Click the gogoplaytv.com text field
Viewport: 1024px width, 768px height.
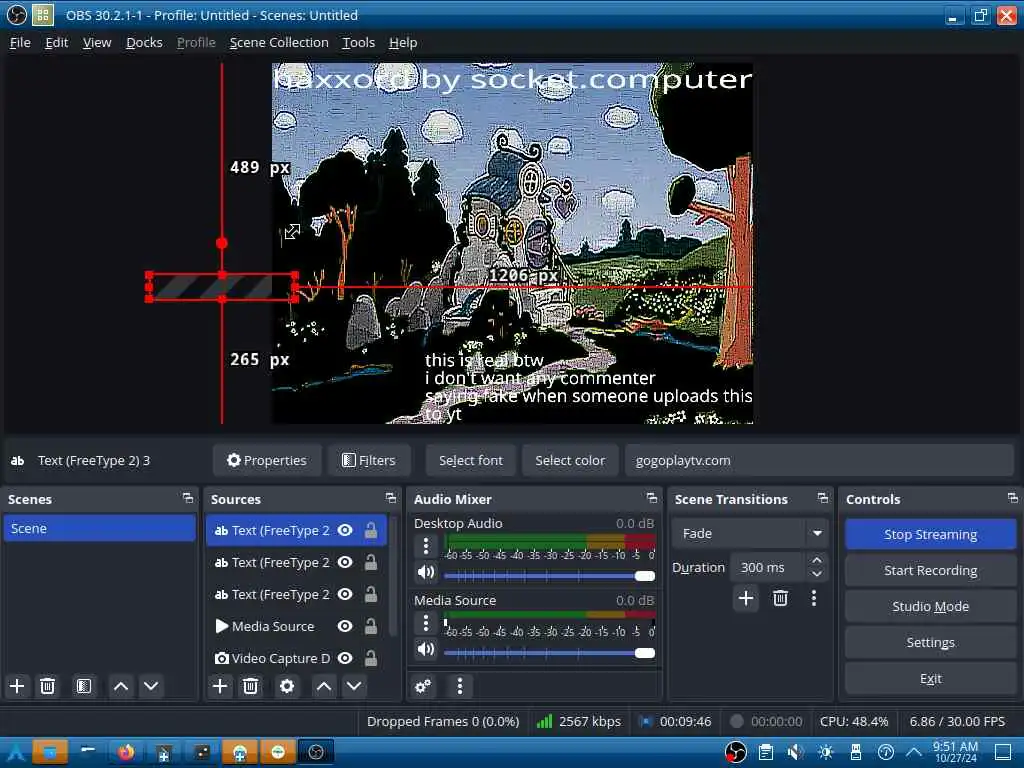point(819,460)
